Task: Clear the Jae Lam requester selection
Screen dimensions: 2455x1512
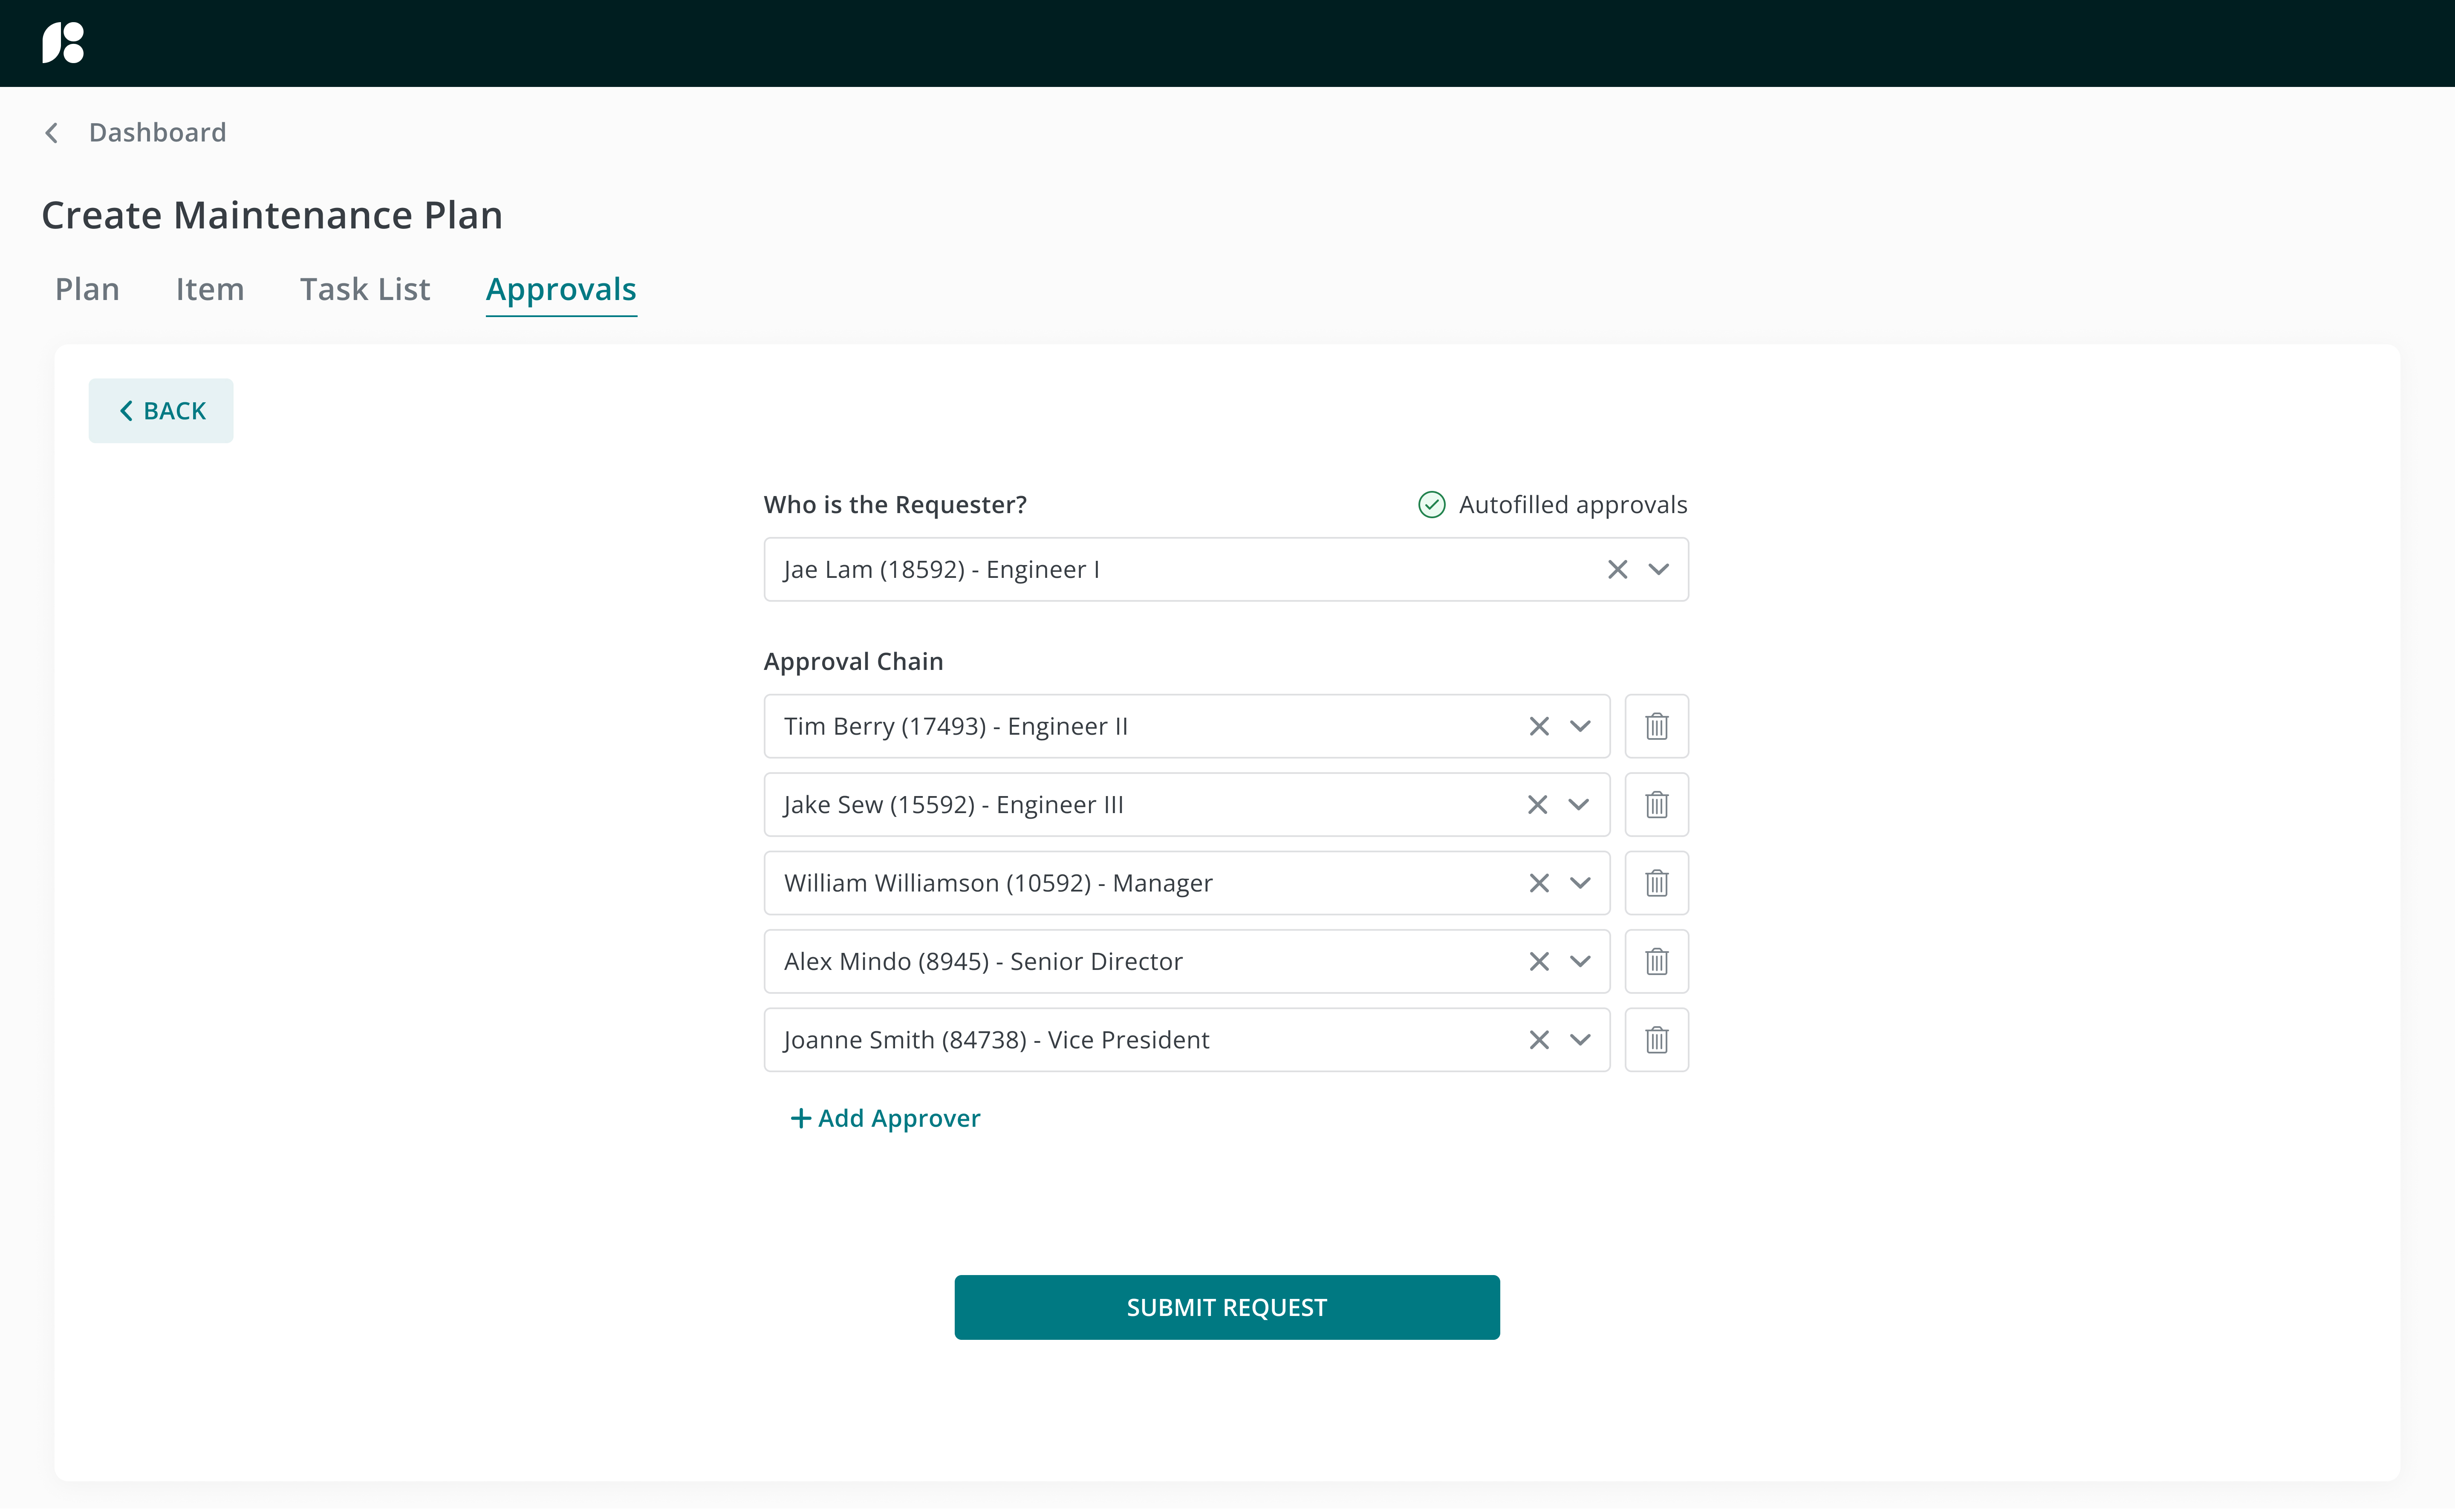Action: [x=1617, y=569]
